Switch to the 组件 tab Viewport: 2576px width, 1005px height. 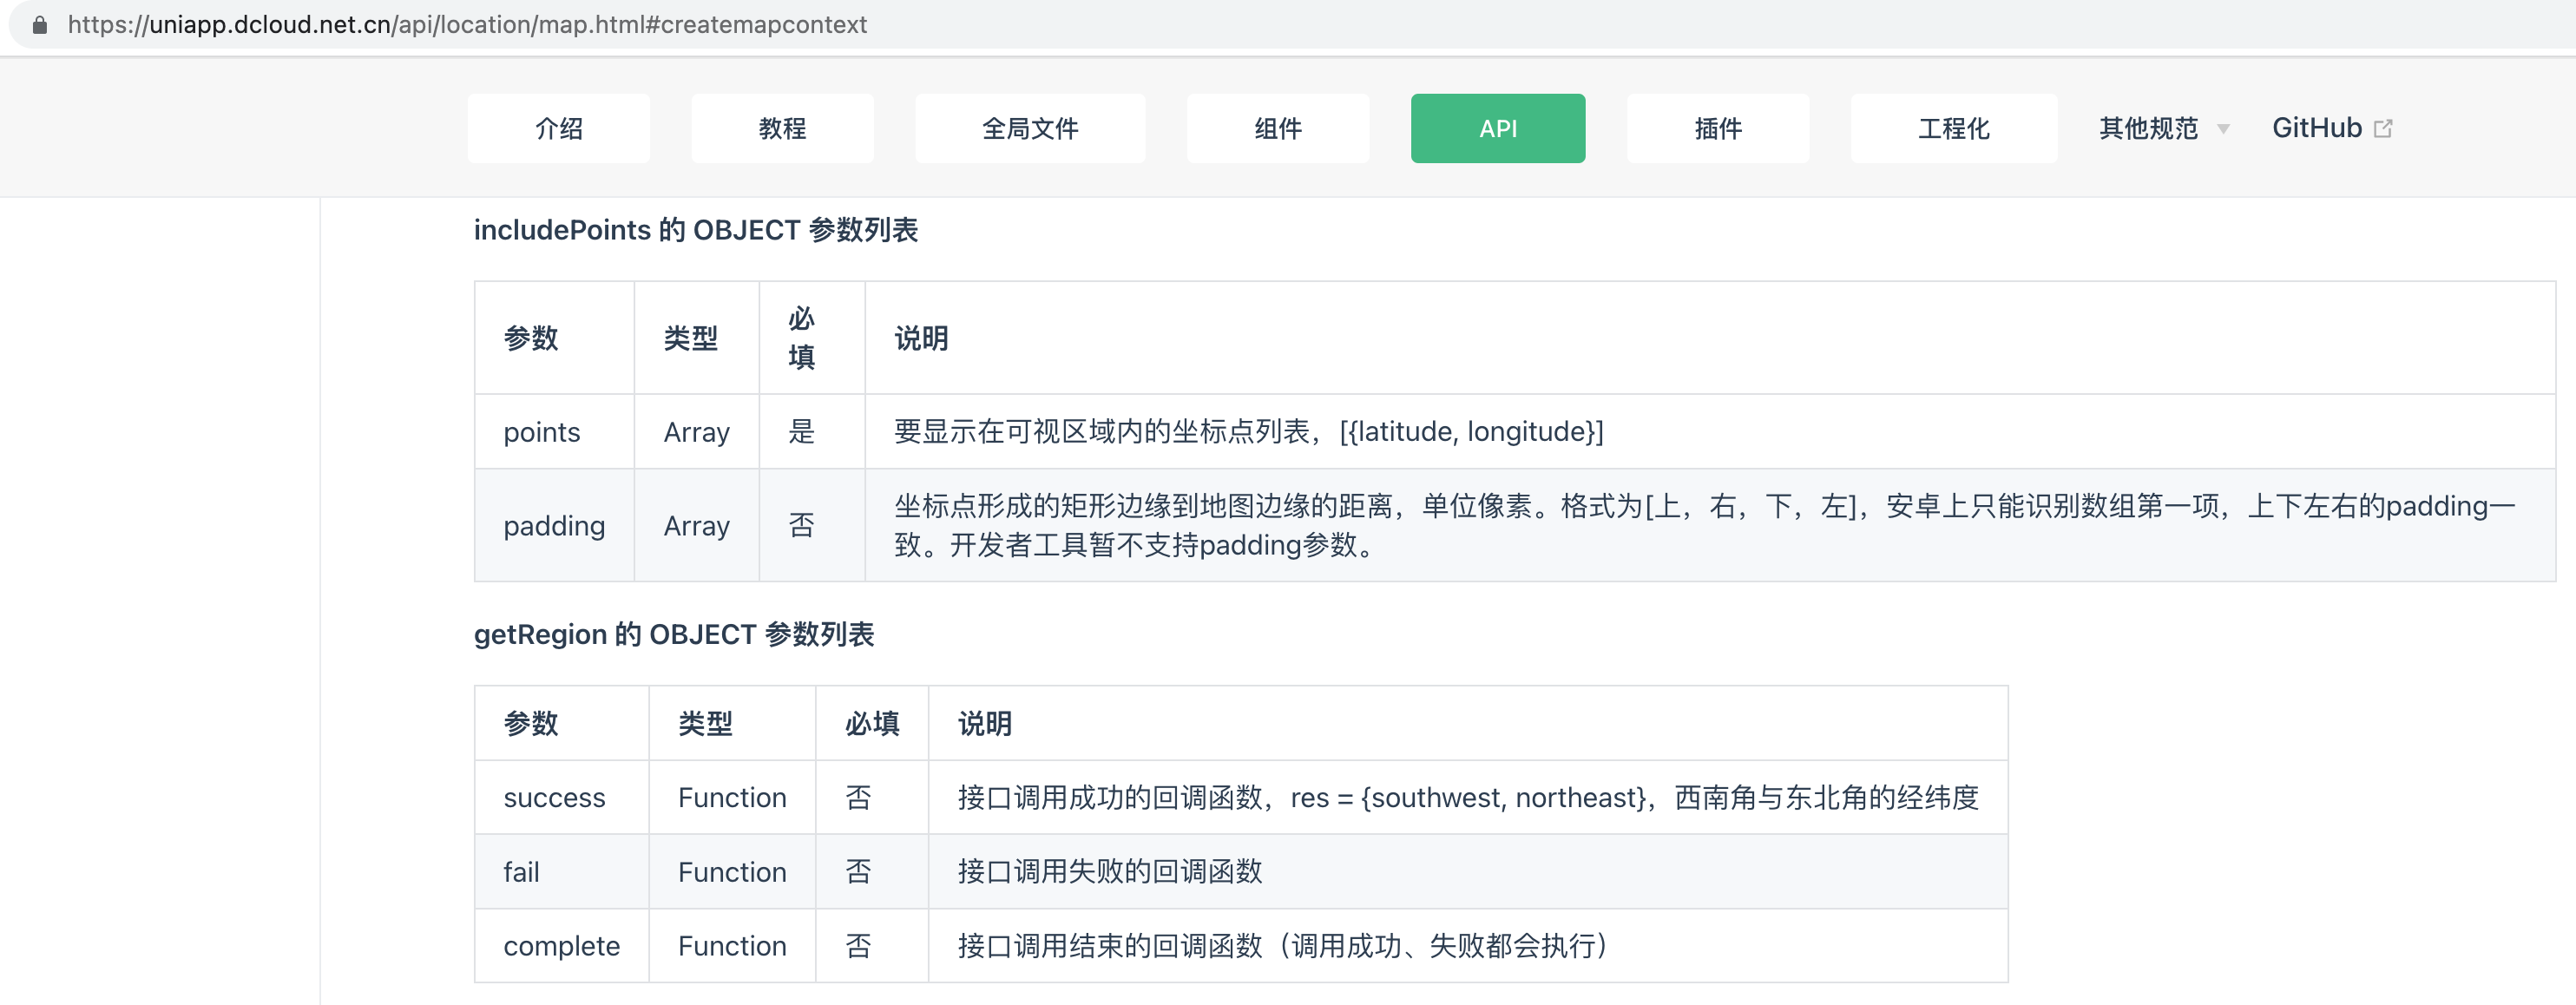1277,128
